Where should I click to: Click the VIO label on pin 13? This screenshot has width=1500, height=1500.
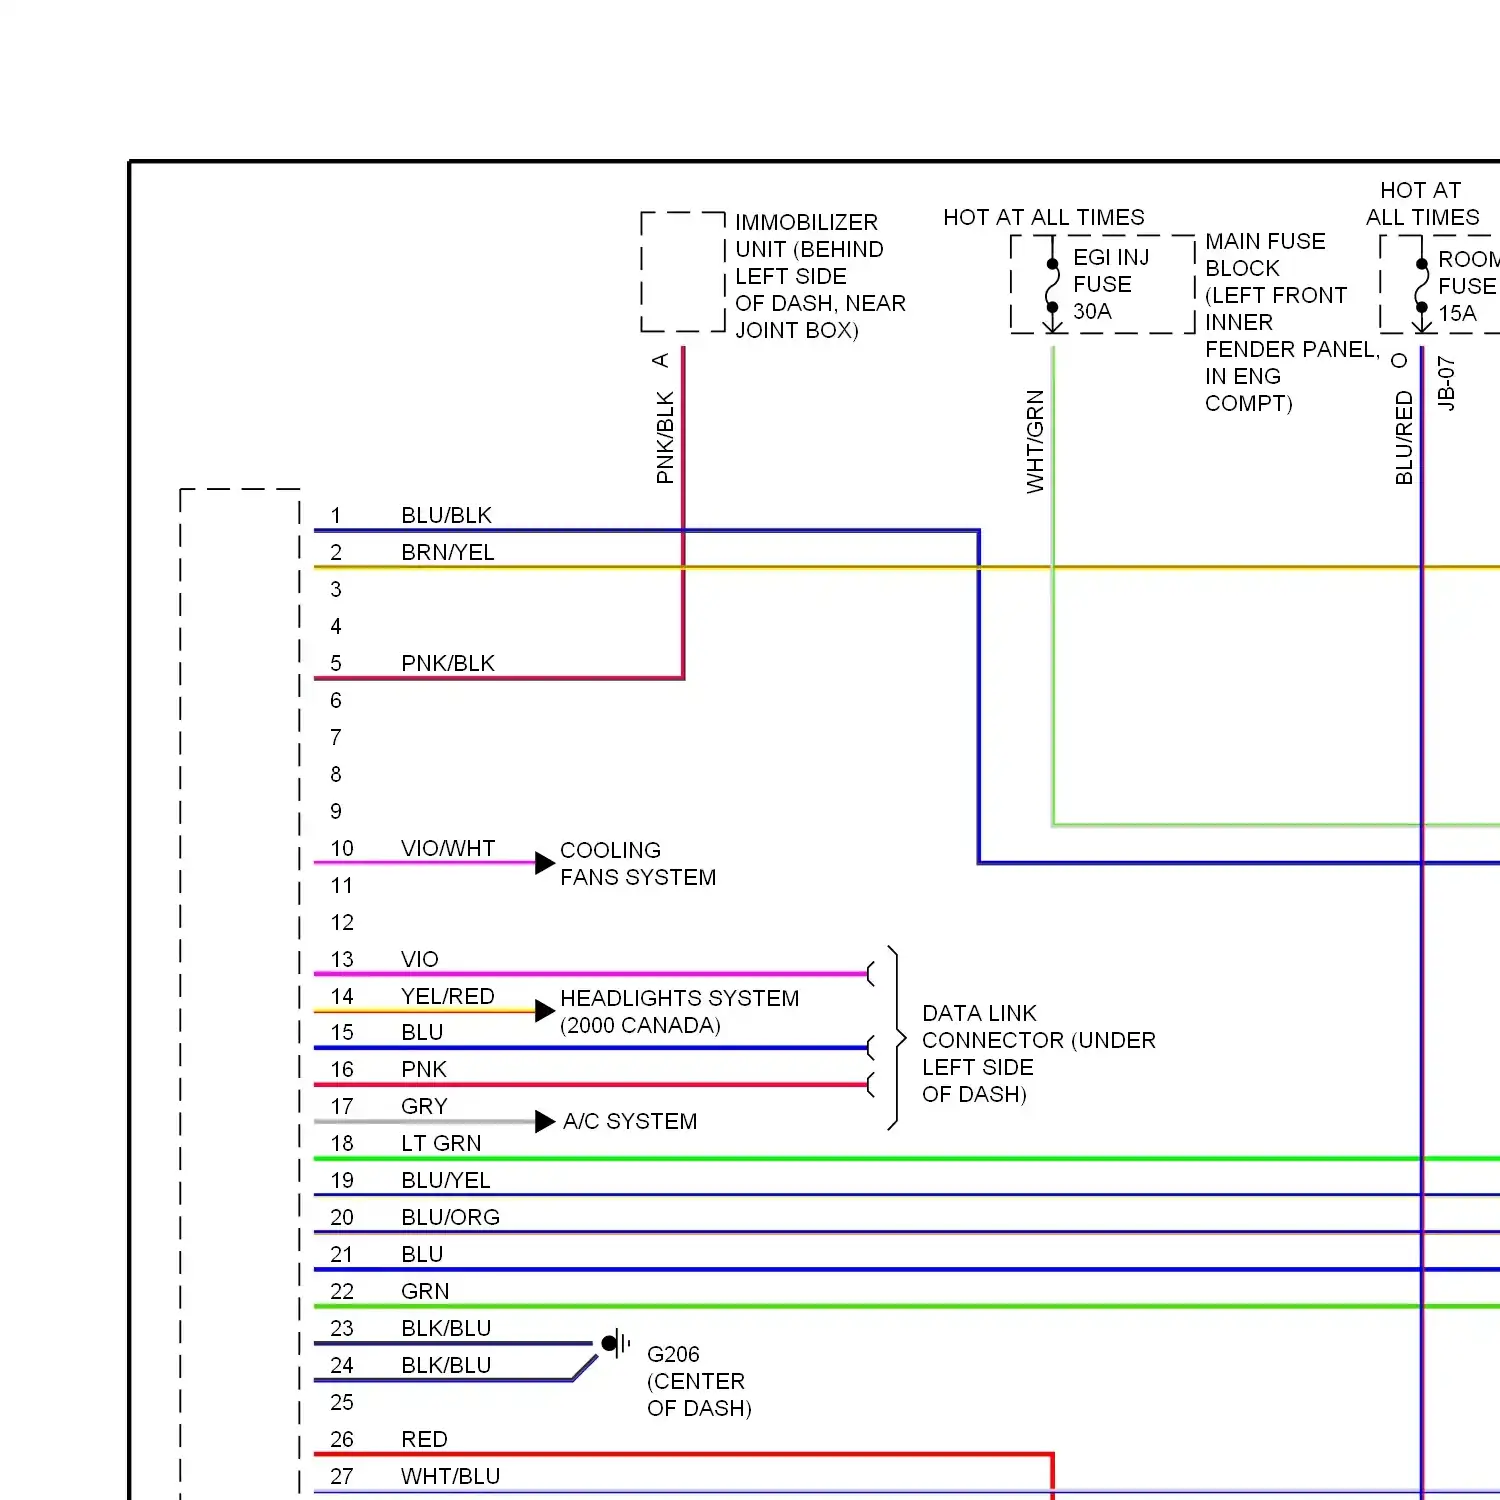click(419, 959)
